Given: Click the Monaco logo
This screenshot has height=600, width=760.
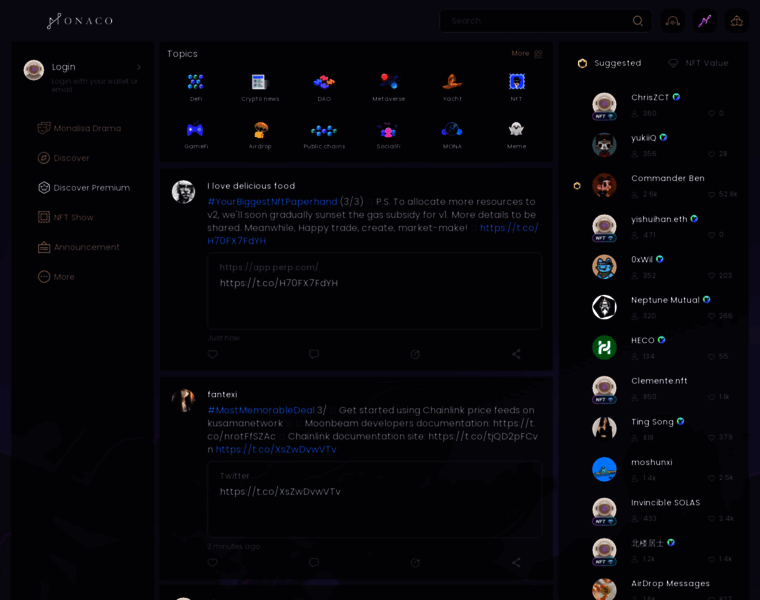Looking at the screenshot, I should click(80, 21).
